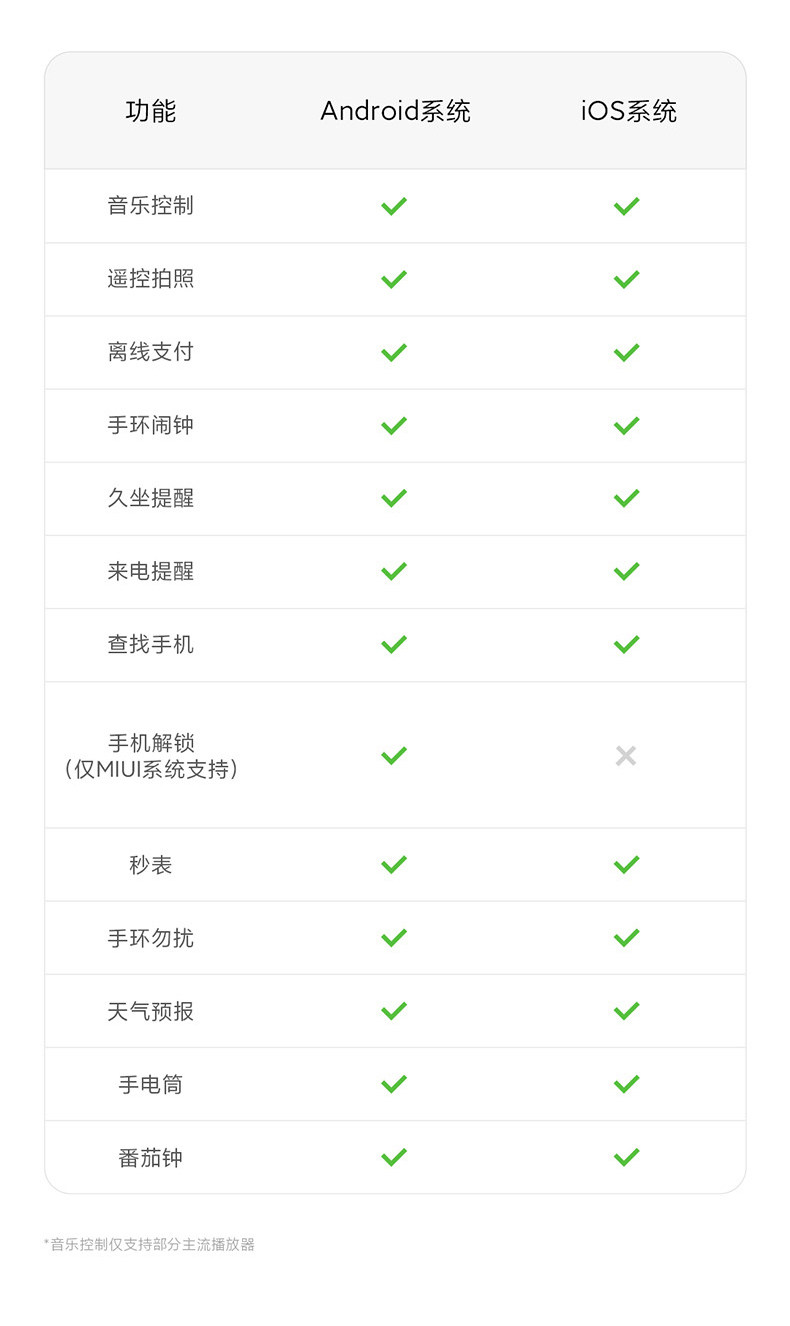
Task: Select the Android系统 column header
Action: 395,111
